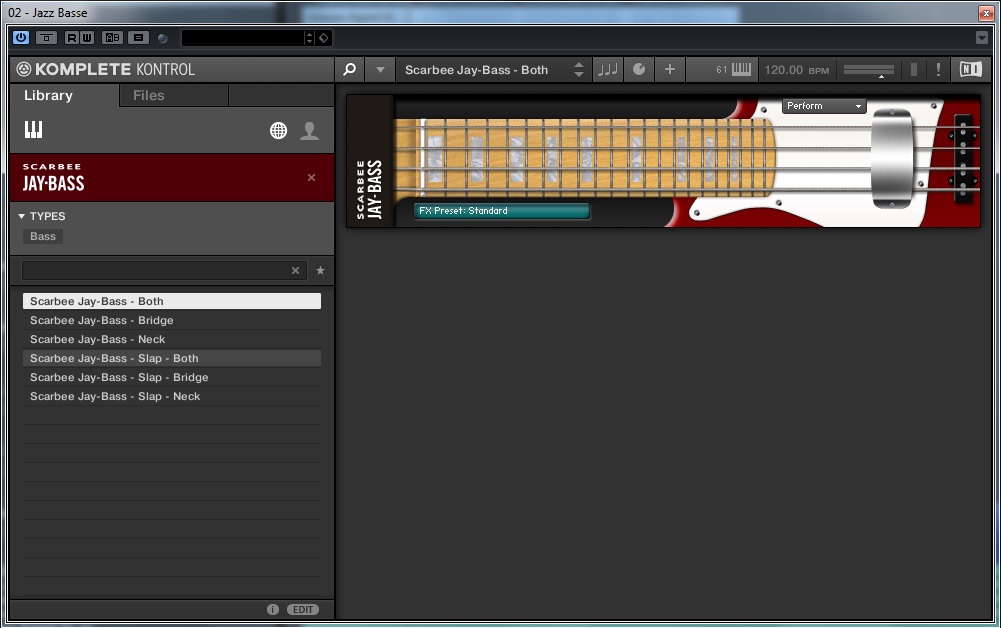Open the Perform dropdown on the bass
This screenshot has width=1001, height=628.
tap(824, 106)
